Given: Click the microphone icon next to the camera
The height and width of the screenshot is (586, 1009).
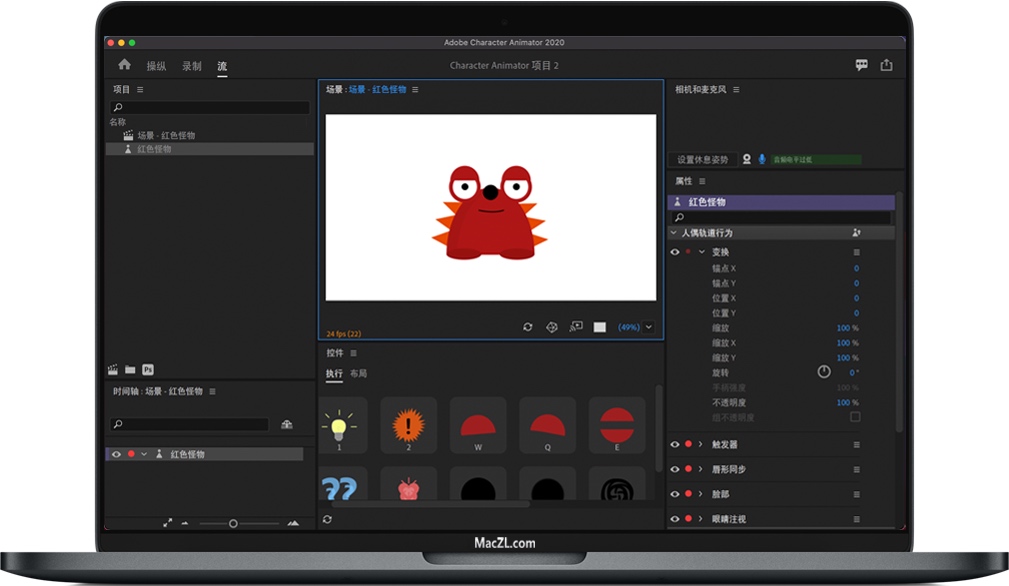Looking at the screenshot, I should 762,159.
